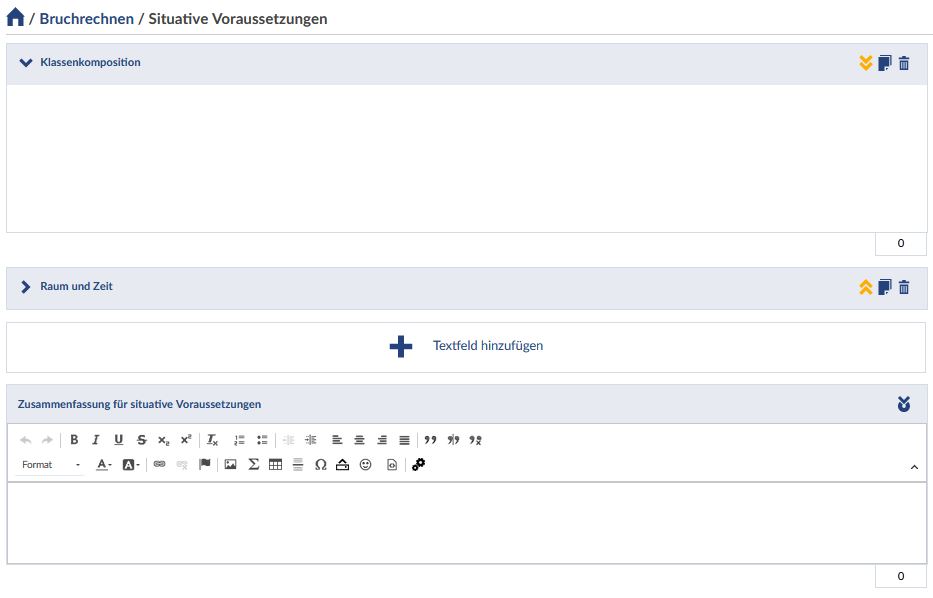
Task: Collapse the Klassenkomposition section
Action: point(26,63)
